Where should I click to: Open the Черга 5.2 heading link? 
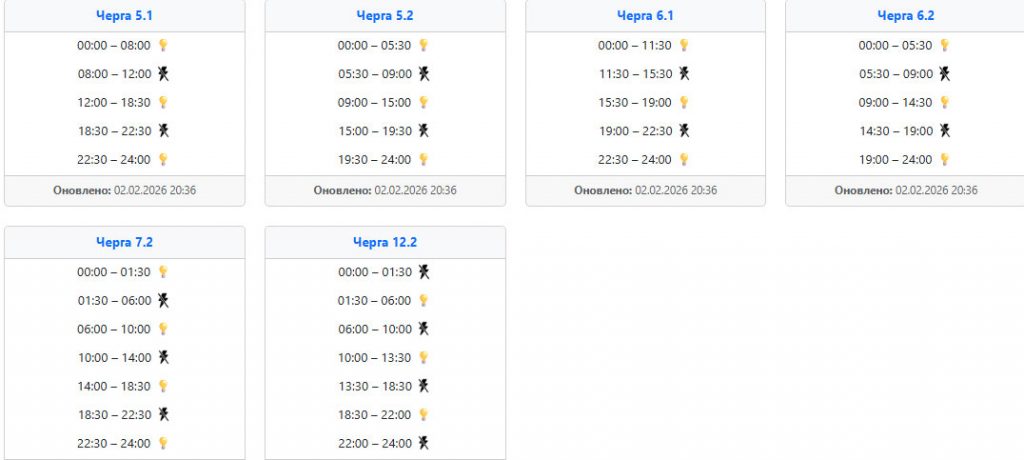385,15
